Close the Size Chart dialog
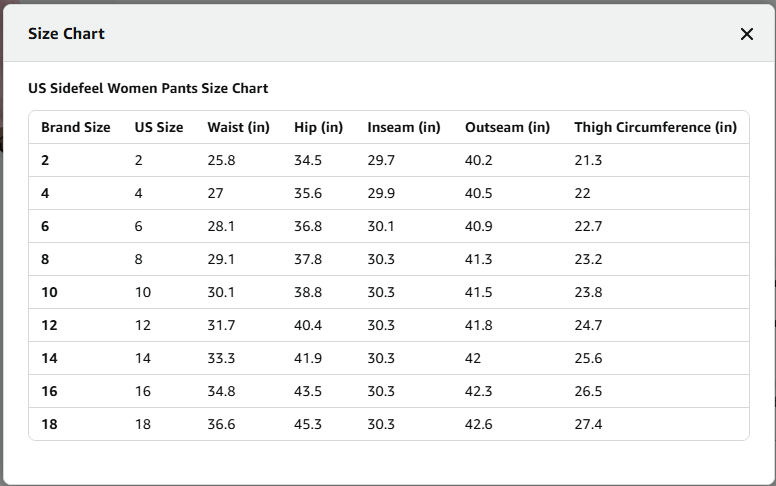776x486 pixels. [746, 34]
